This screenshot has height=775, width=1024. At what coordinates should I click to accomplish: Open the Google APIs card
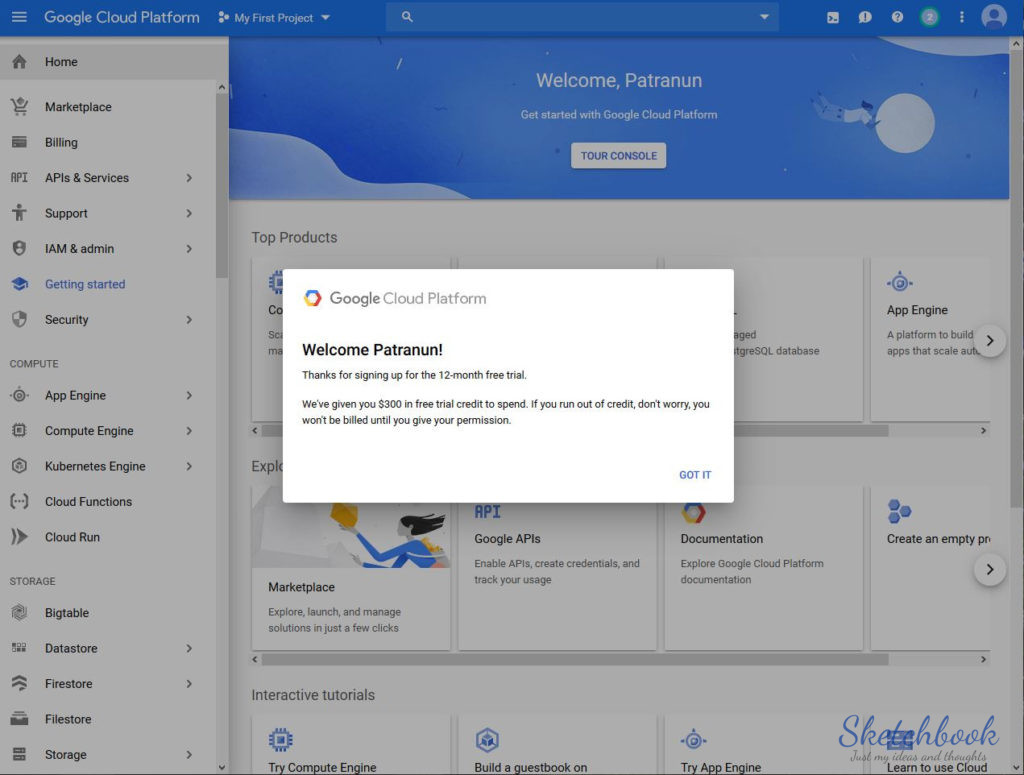[557, 567]
